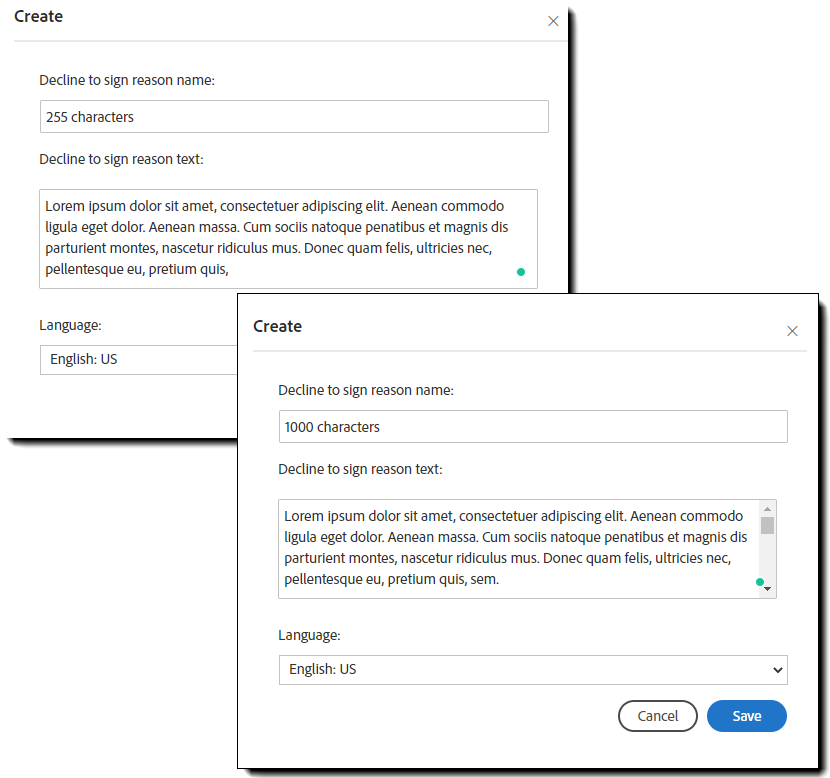Image resolution: width=830 pixels, height=778 pixels.
Task: Save the decline to sign reason
Action: click(x=746, y=716)
